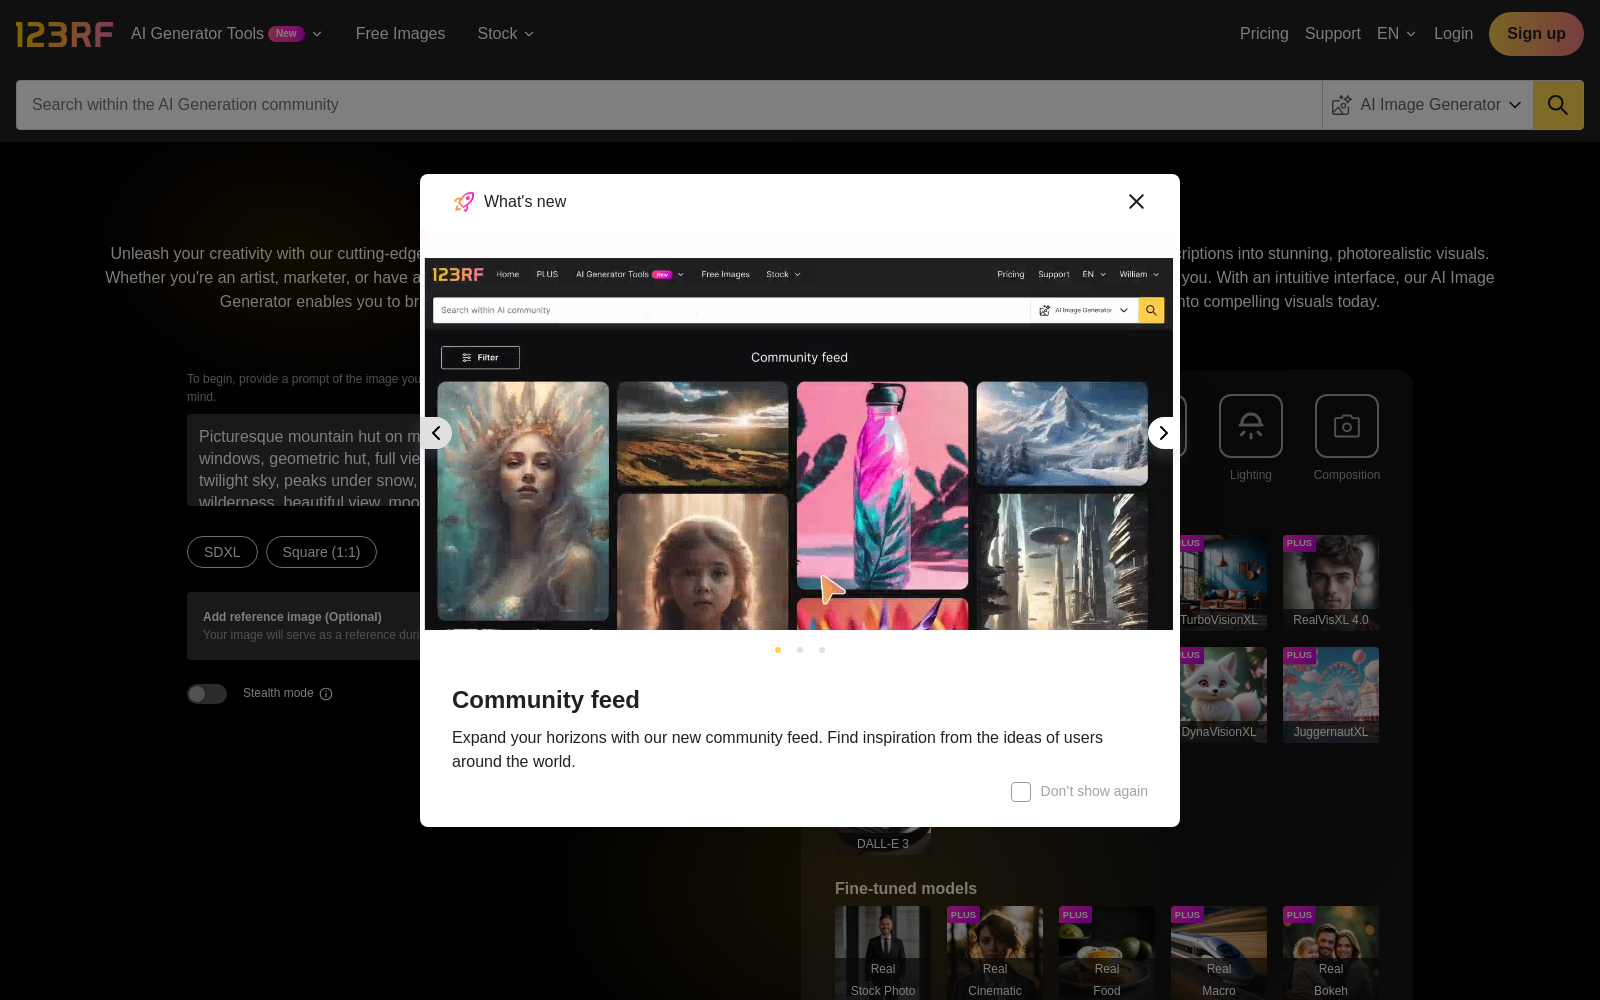
Task: Select the second carousel dot
Action: pos(800,650)
